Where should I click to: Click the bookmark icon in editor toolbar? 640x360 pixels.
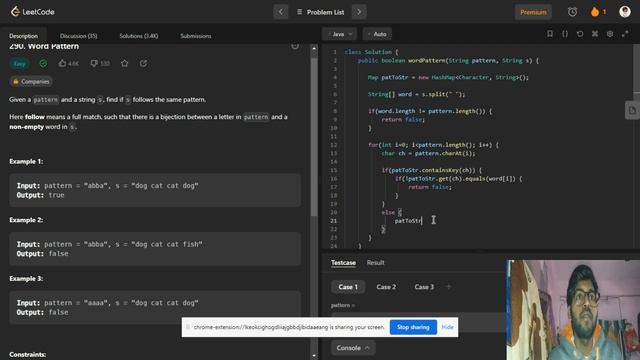(x=550, y=34)
